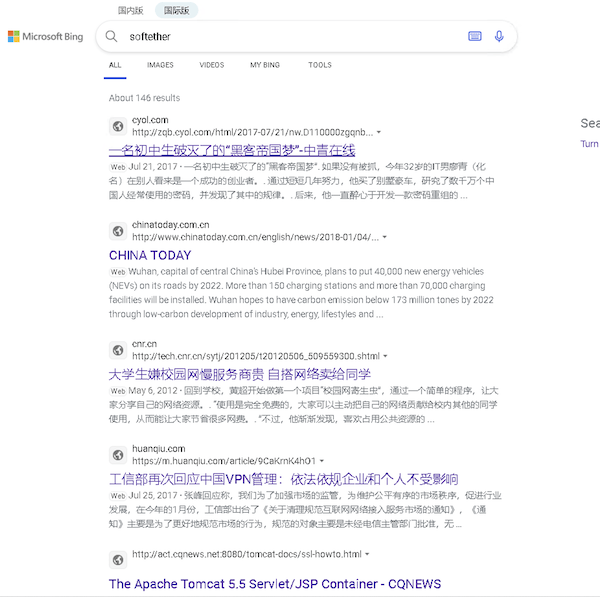Open the TOOLS menu
The width and height of the screenshot is (600, 597).
click(320, 65)
